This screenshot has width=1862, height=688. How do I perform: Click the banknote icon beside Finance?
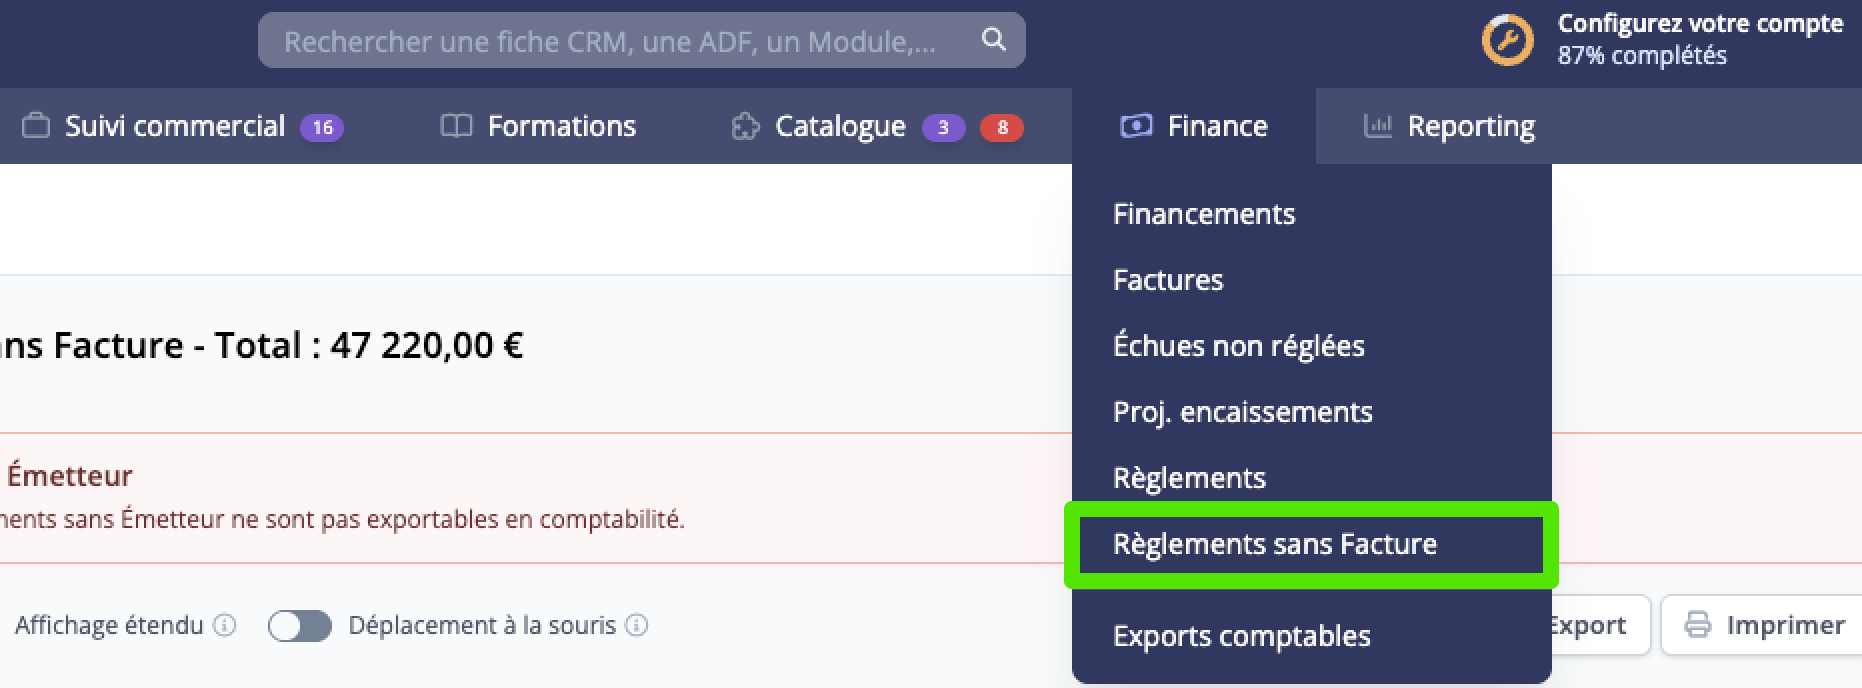(x=1136, y=126)
